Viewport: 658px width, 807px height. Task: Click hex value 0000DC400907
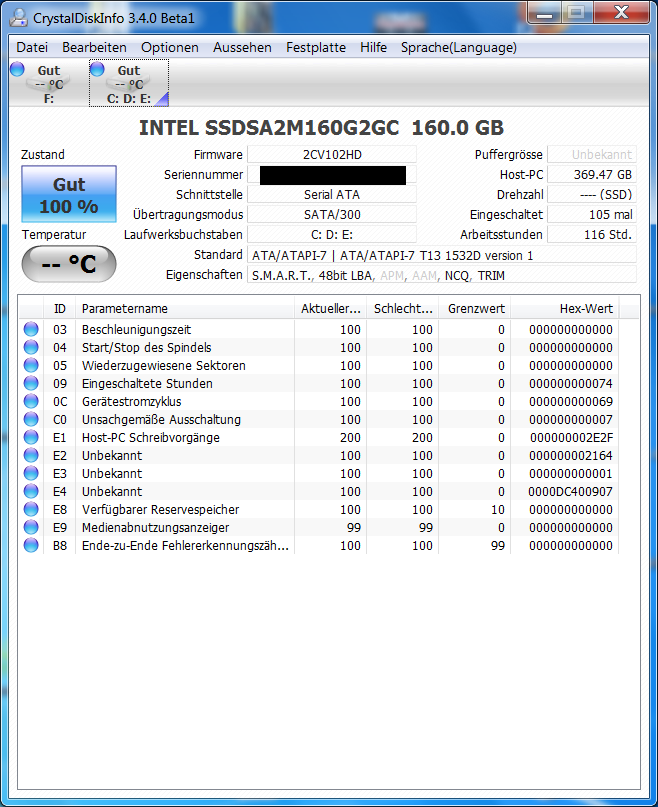tap(570, 492)
